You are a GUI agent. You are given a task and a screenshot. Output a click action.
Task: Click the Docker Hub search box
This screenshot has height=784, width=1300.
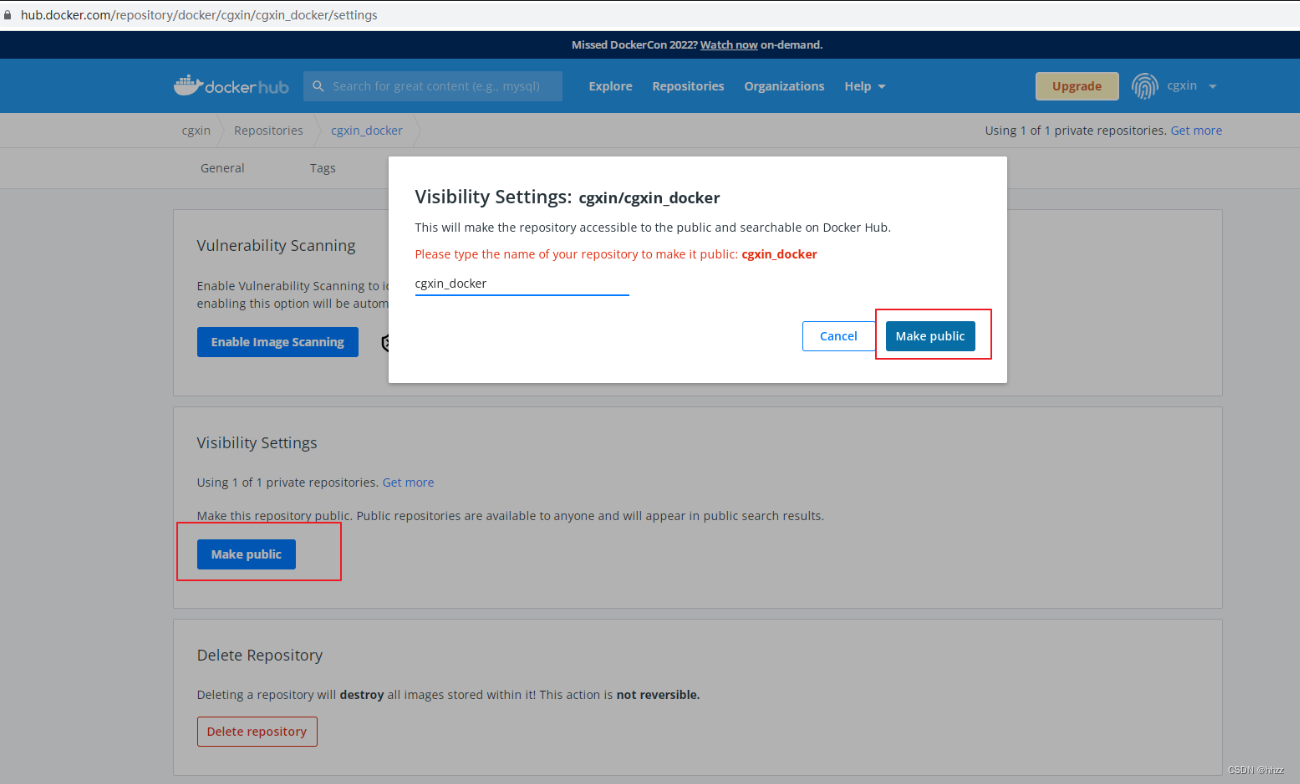(433, 86)
